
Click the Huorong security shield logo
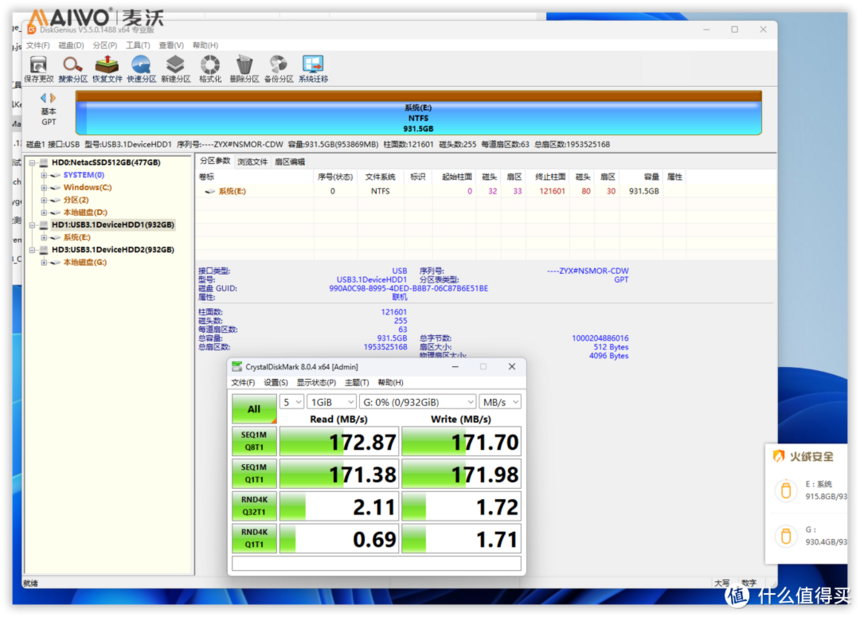pyautogui.click(x=778, y=456)
